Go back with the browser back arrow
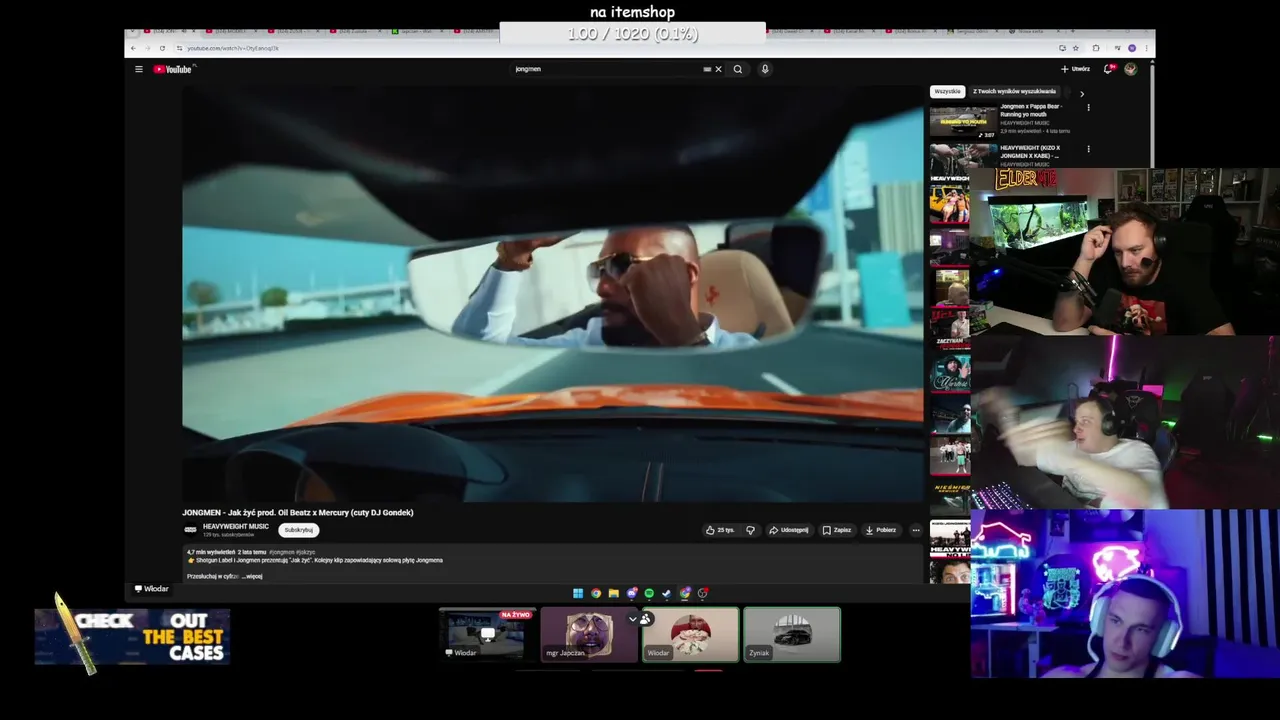The image size is (1280, 720). [133, 48]
